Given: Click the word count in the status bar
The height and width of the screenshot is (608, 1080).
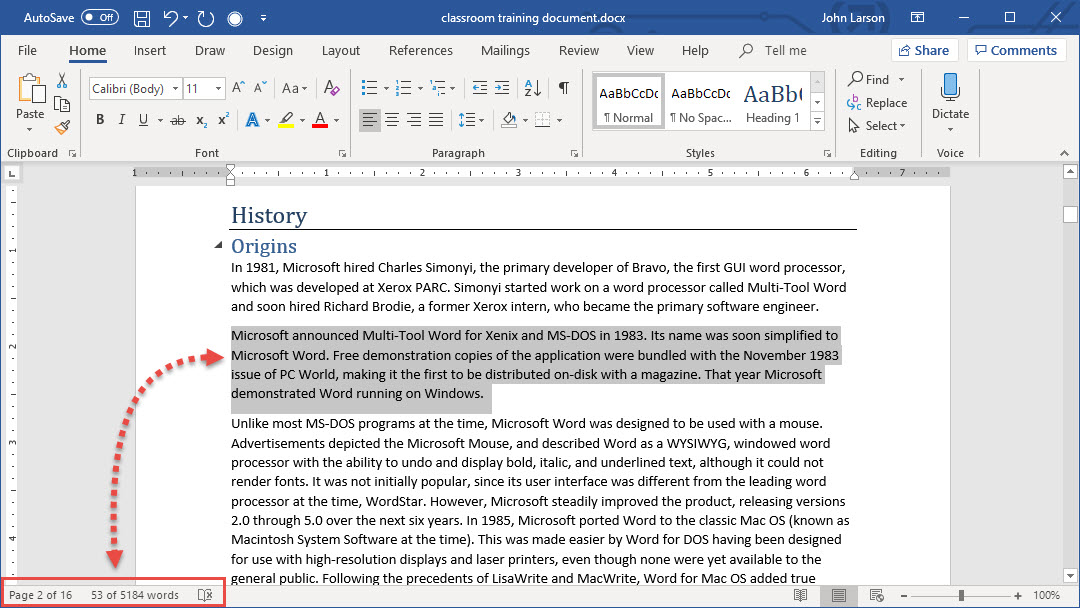Looking at the screenshot, I should [135, 595].
